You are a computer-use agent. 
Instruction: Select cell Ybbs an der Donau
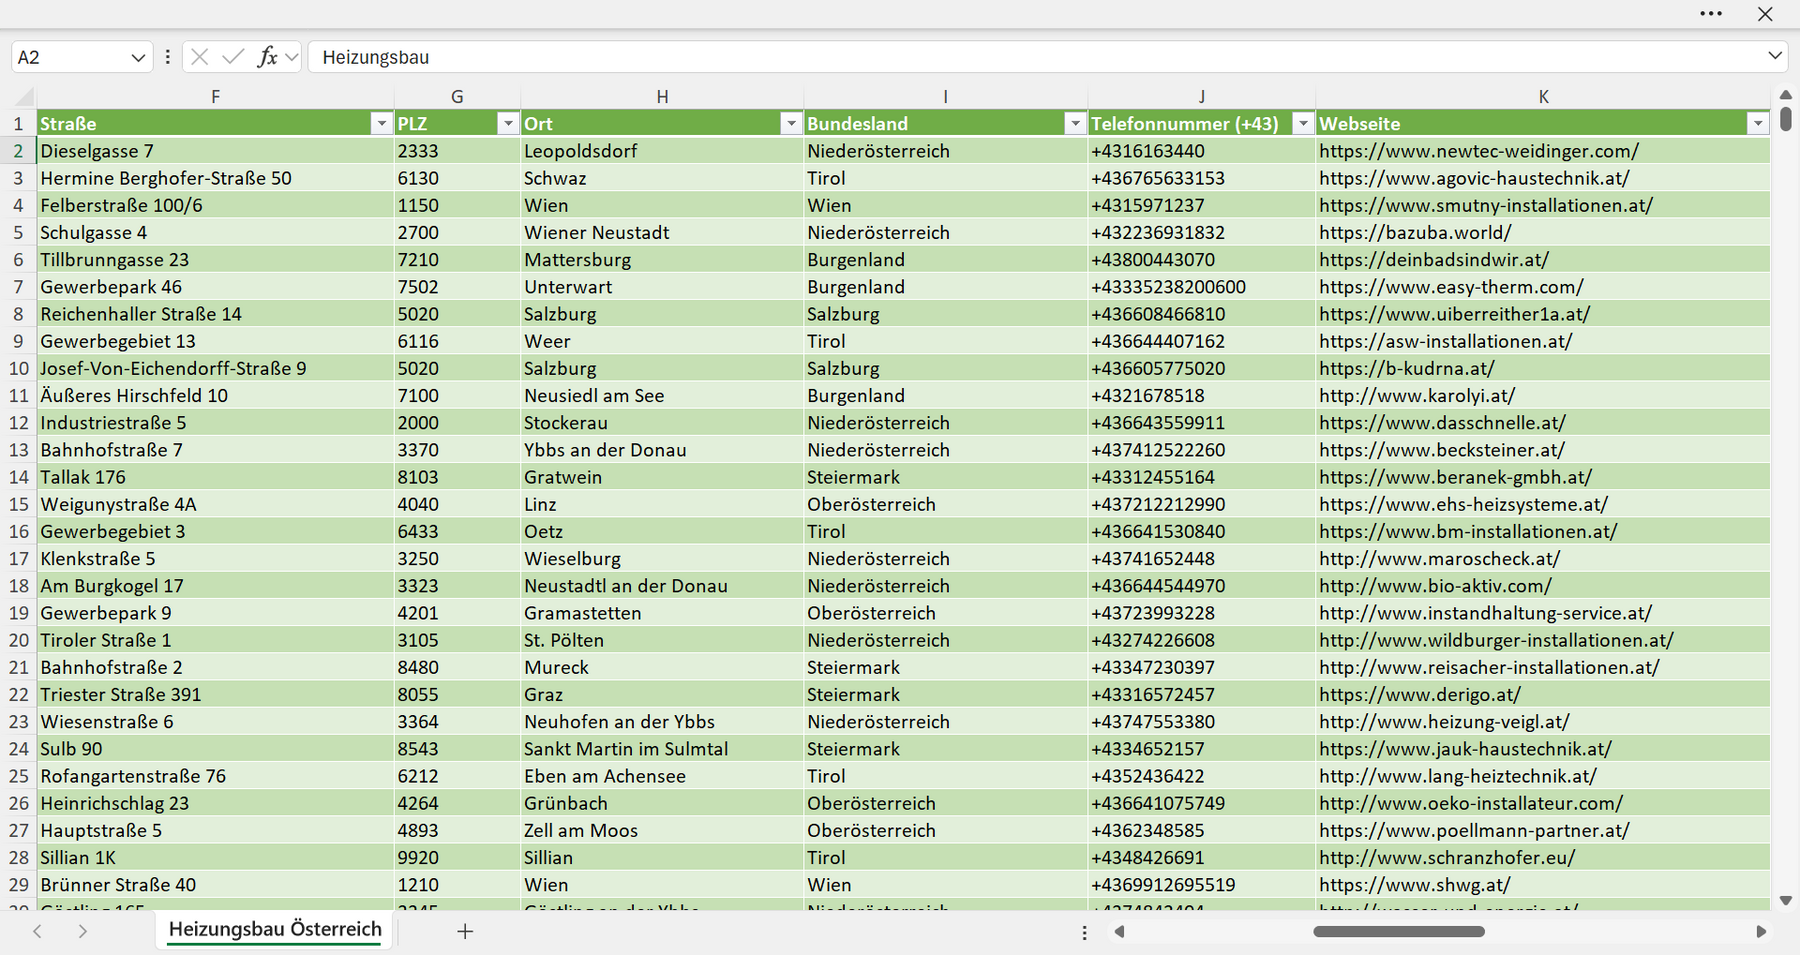tap(662, 450)
